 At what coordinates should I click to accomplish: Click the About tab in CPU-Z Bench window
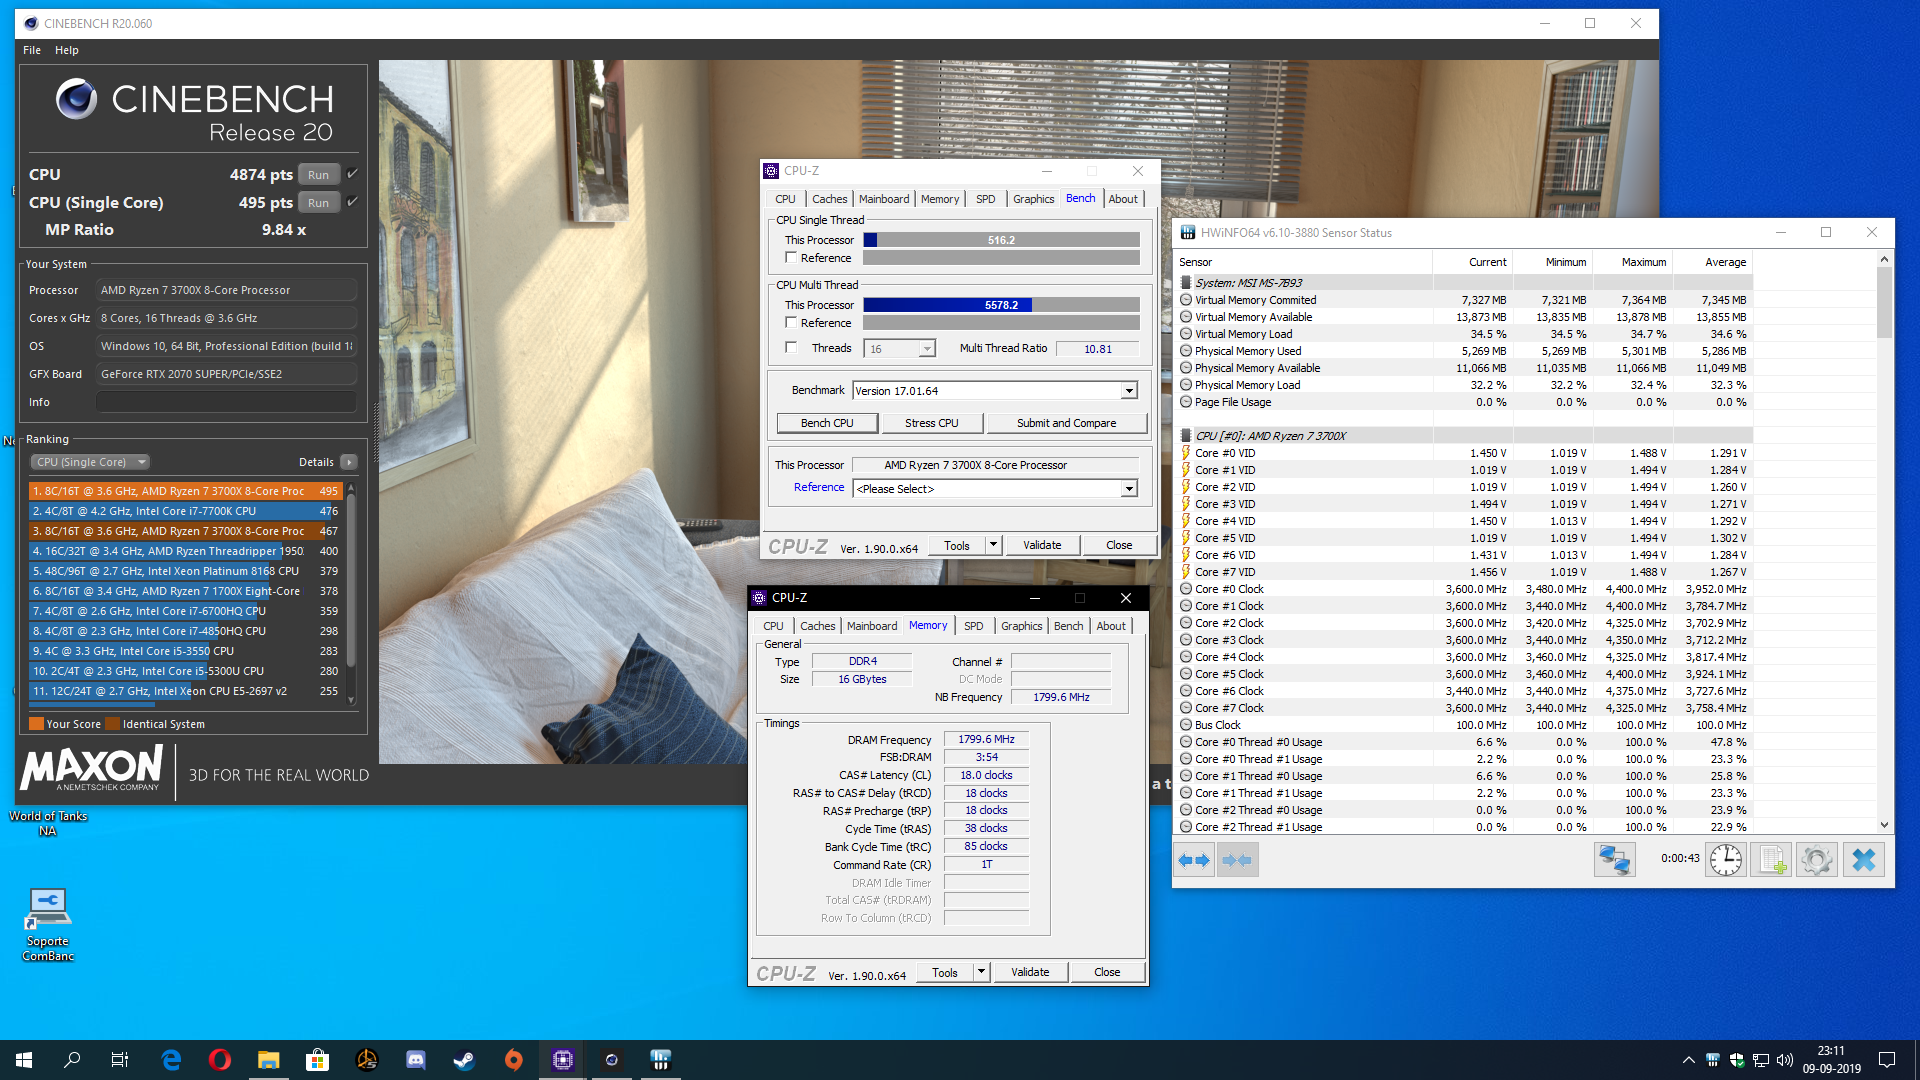pyautogui.click(x=1123, y=199)
